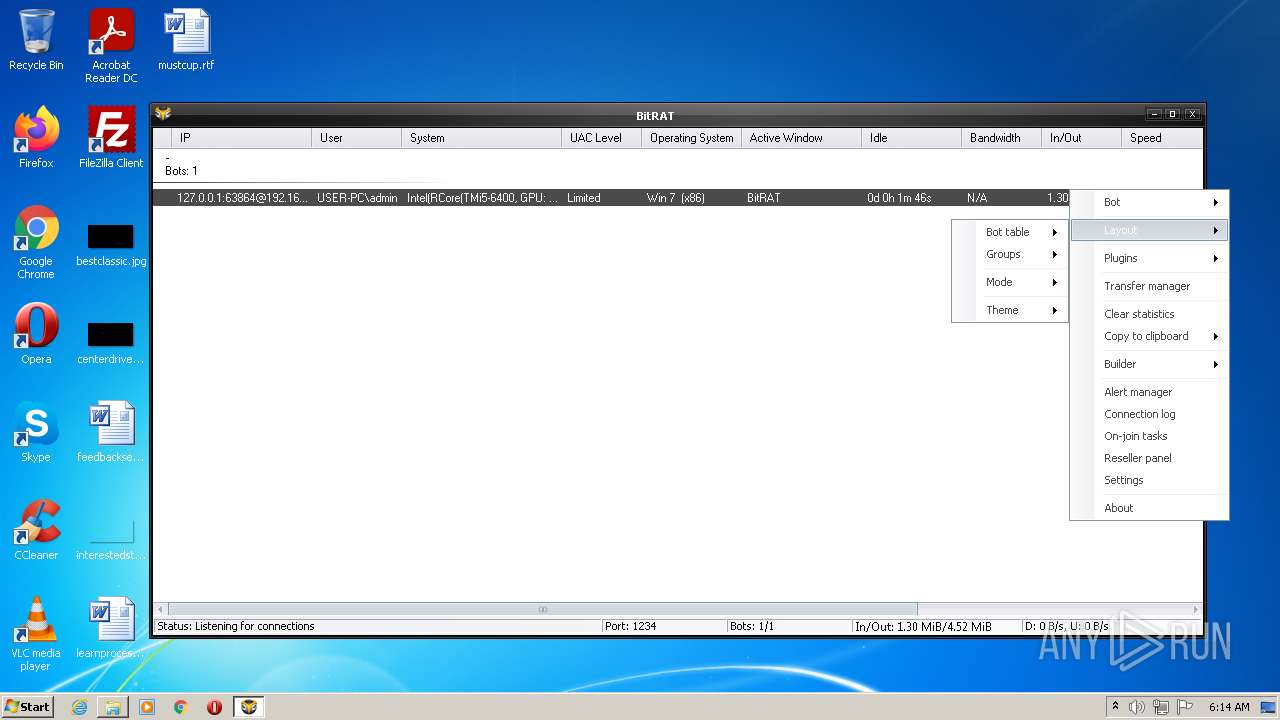The image size is (1280, 720).
Task: Sort by Idle column header
Action: [911, 138]
